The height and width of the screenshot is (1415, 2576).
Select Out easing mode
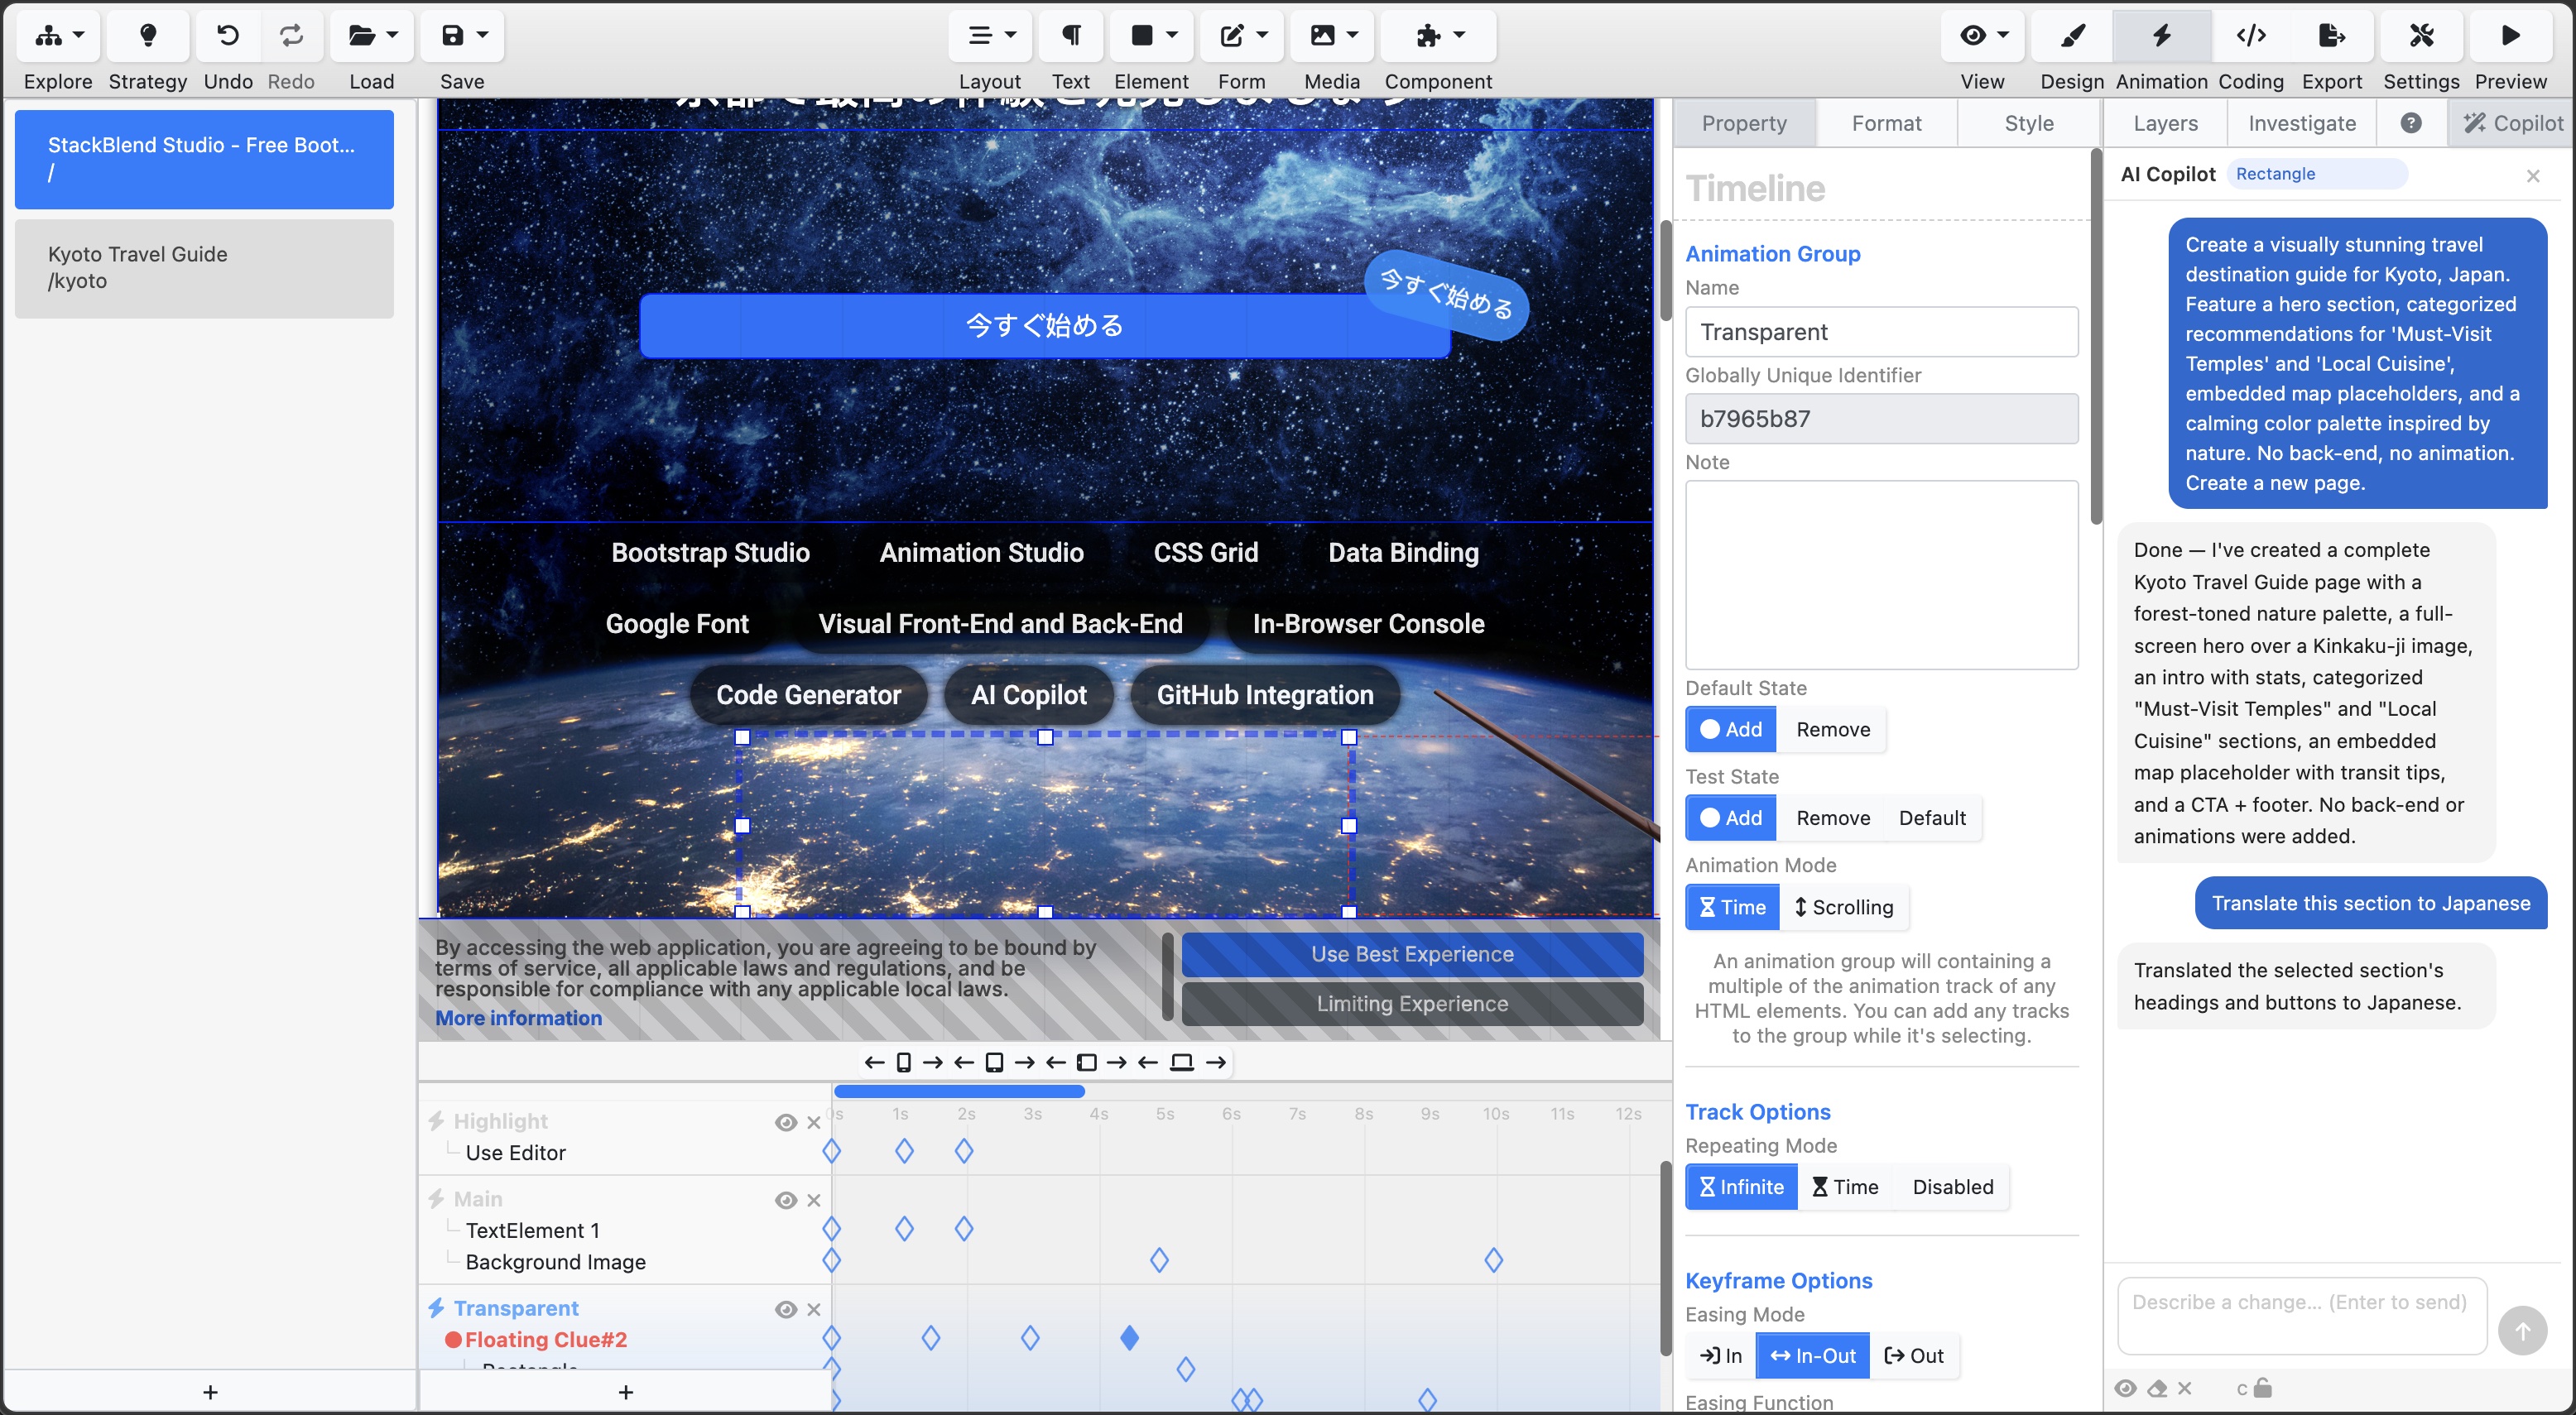[1913, 1355]
